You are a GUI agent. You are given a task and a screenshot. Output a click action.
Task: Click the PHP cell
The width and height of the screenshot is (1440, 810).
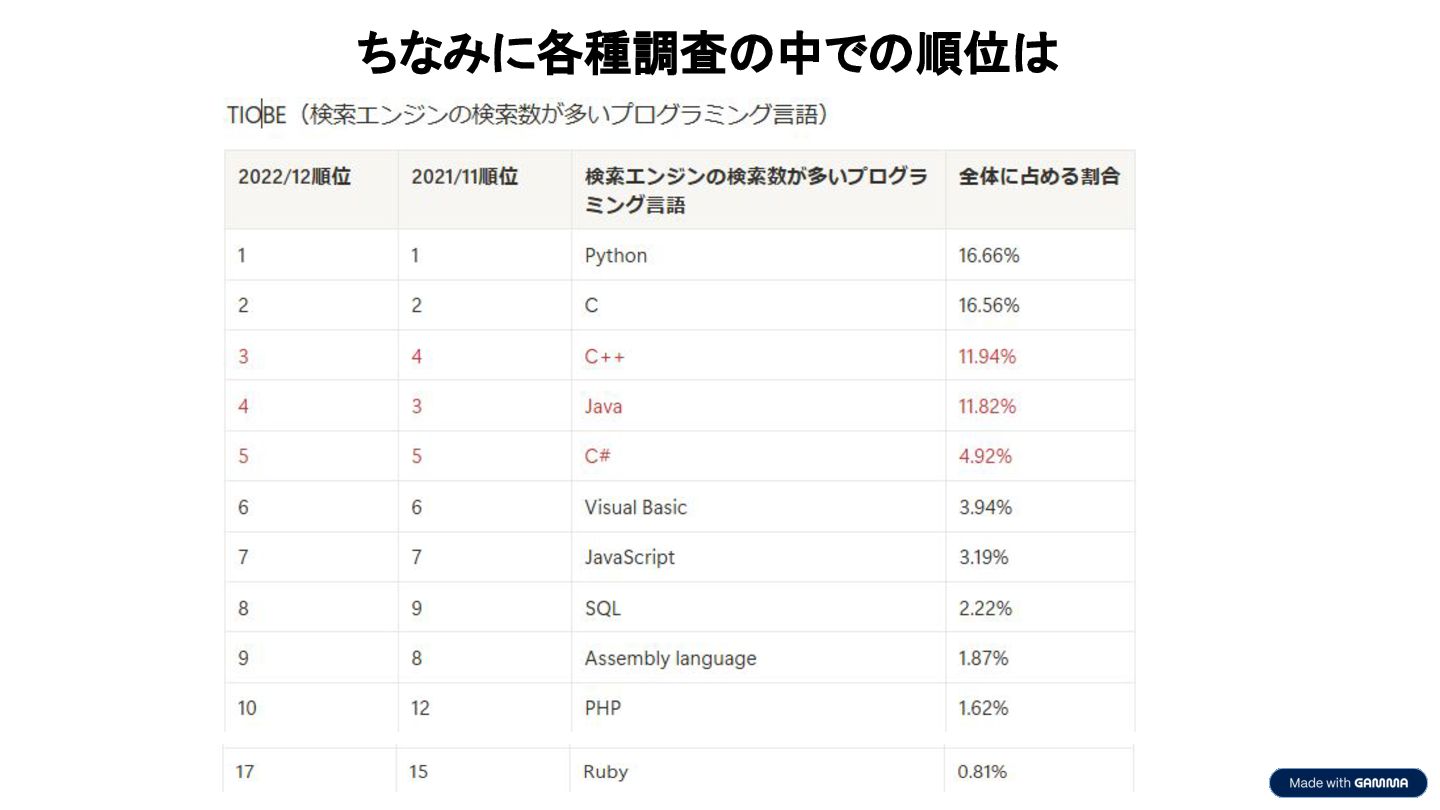click(603, 708)
